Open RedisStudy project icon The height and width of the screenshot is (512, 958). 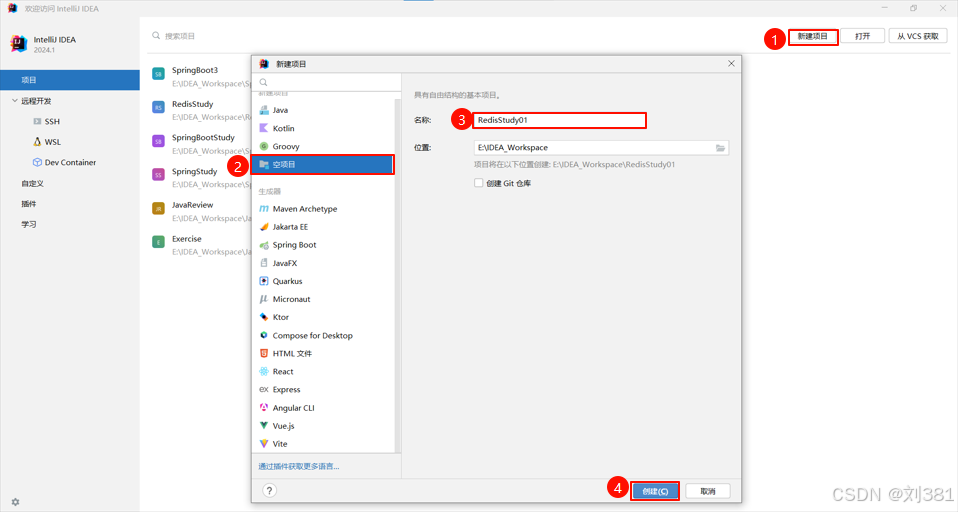point(158,108)
